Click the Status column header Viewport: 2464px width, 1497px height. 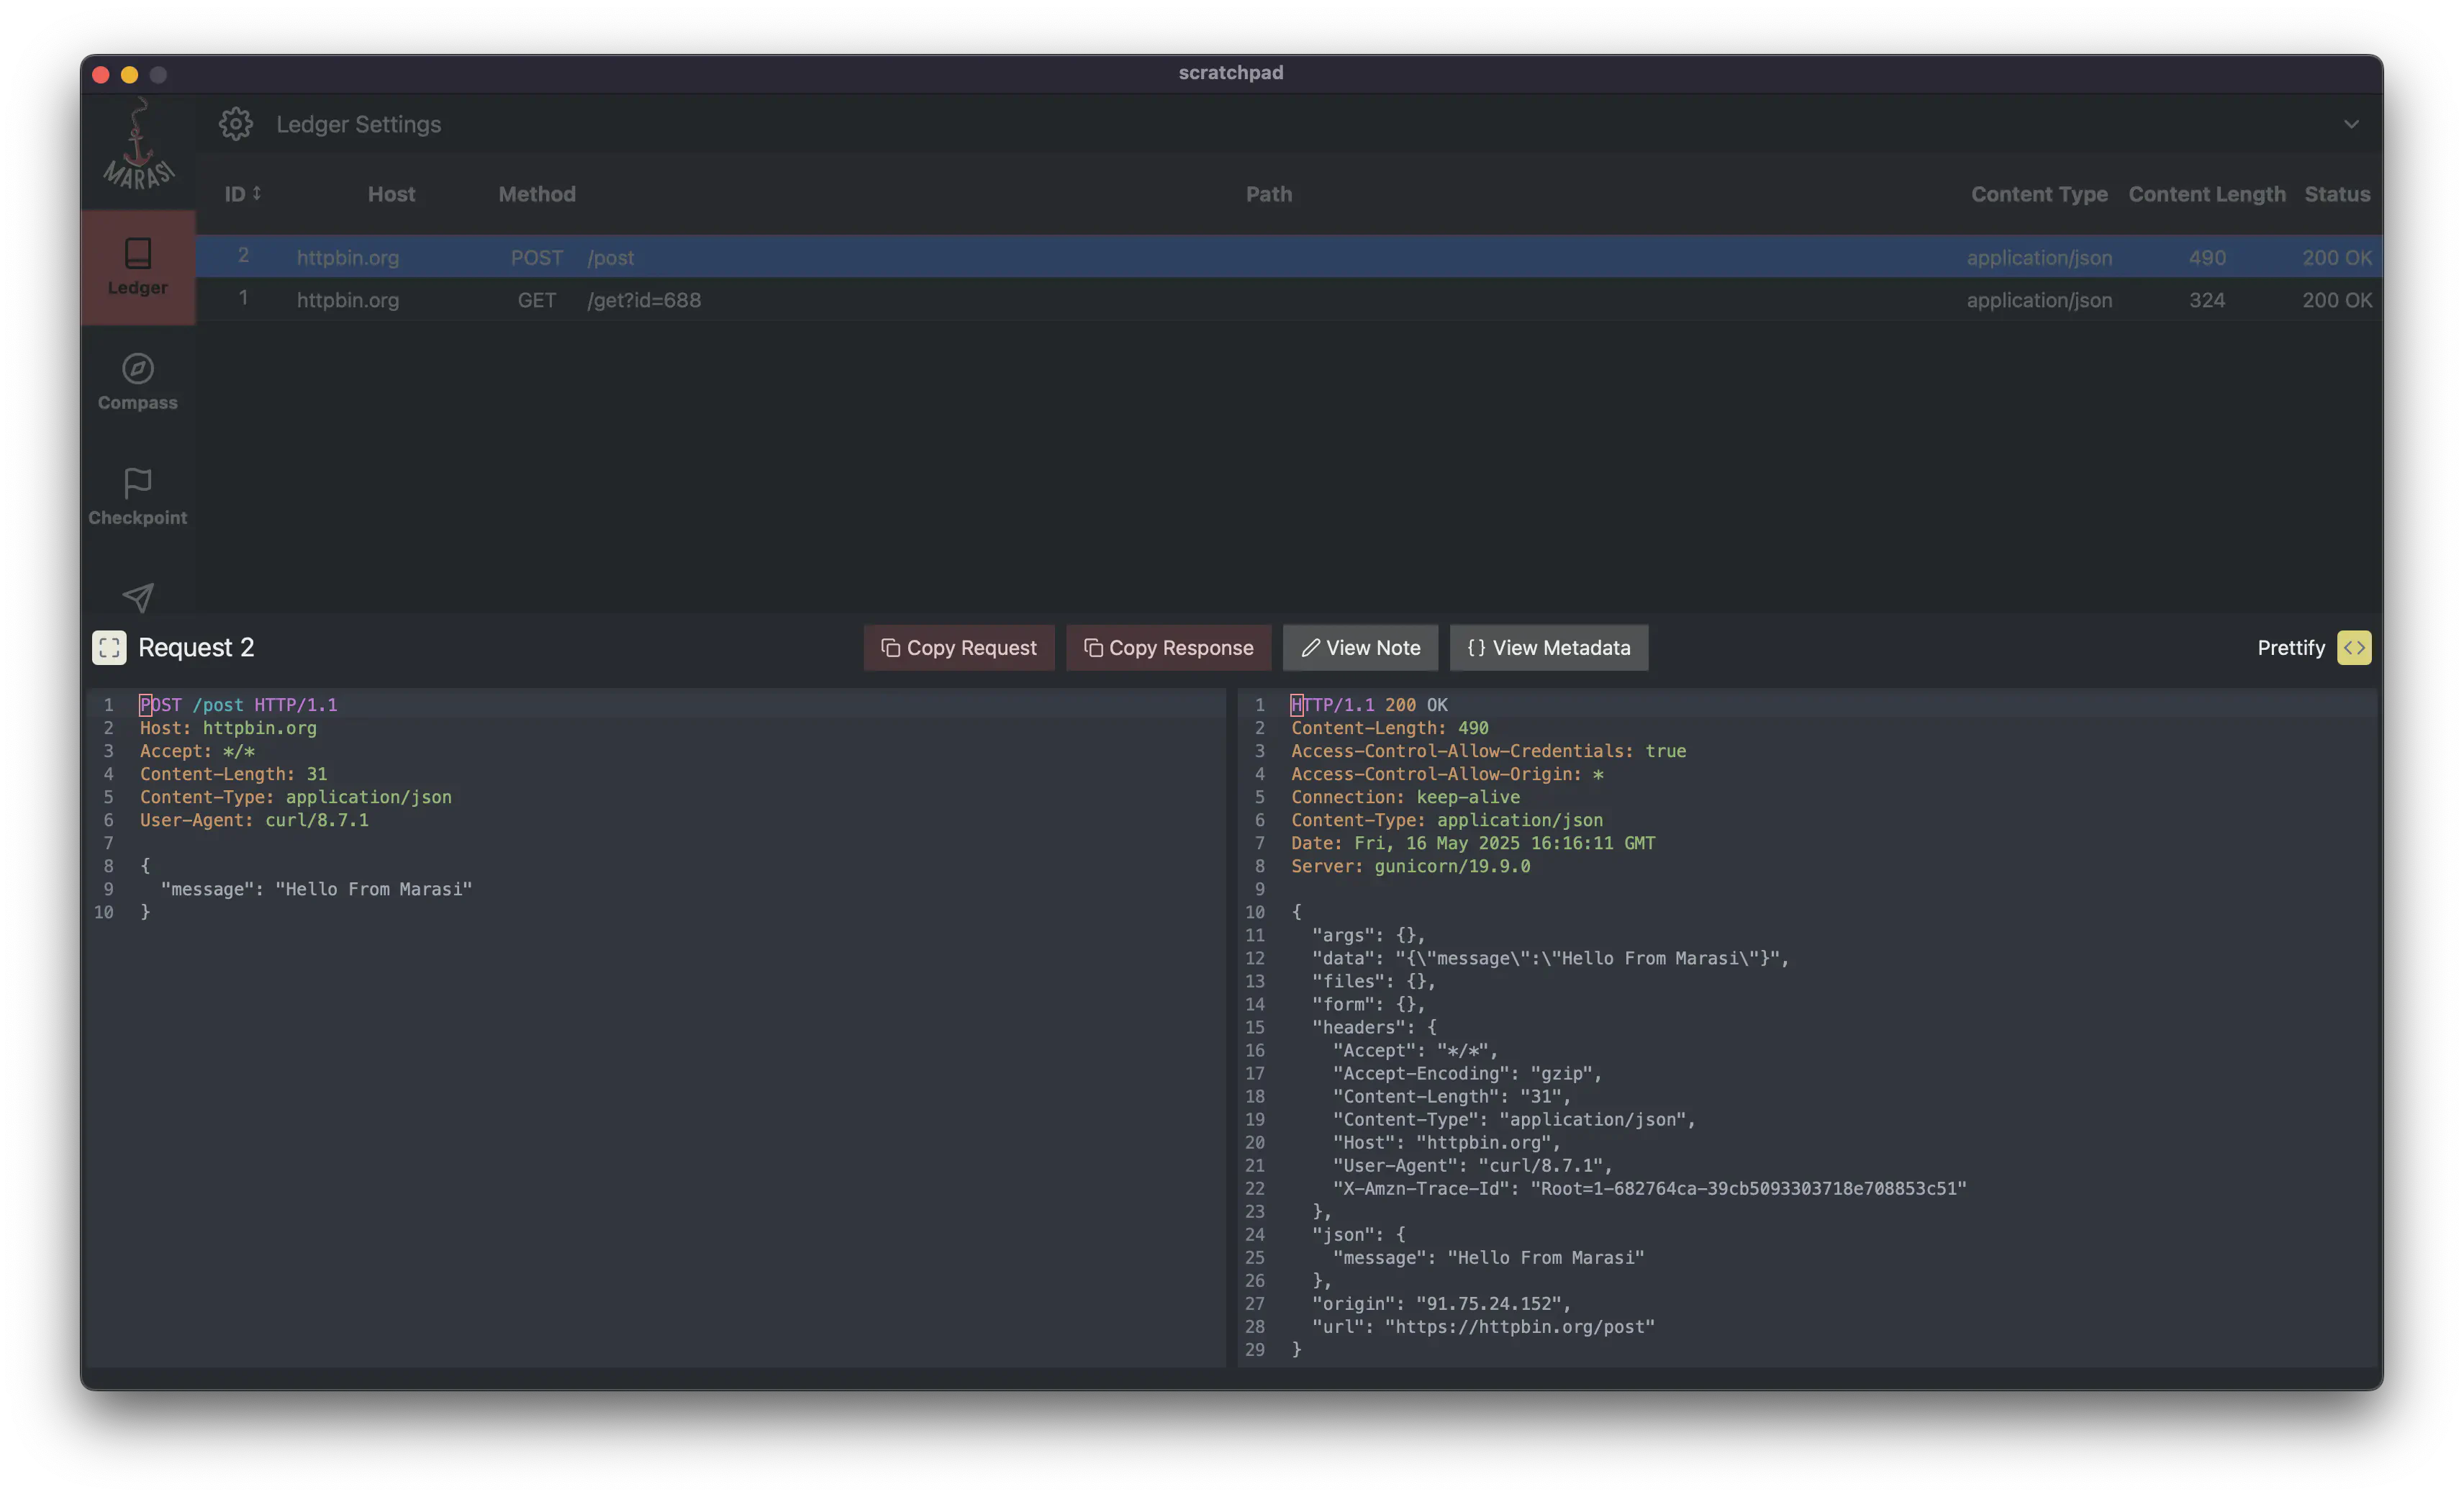coord(2337,193)
